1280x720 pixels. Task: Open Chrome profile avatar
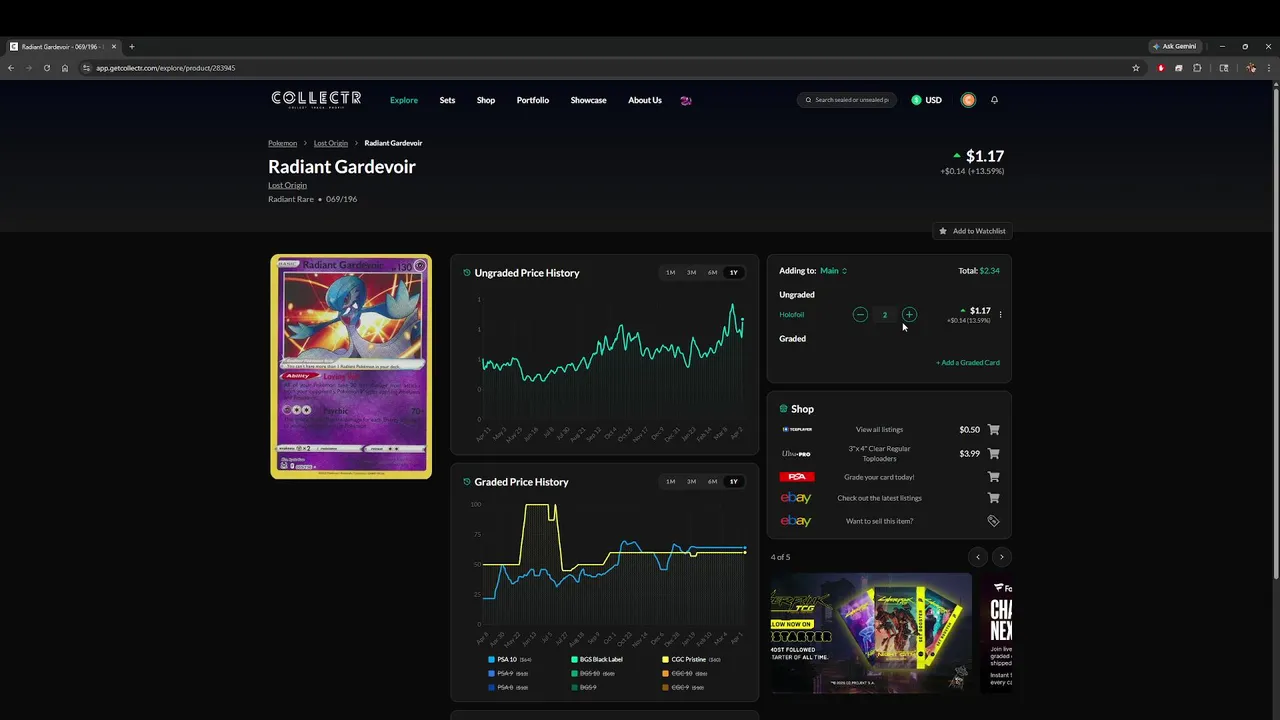1251,68
